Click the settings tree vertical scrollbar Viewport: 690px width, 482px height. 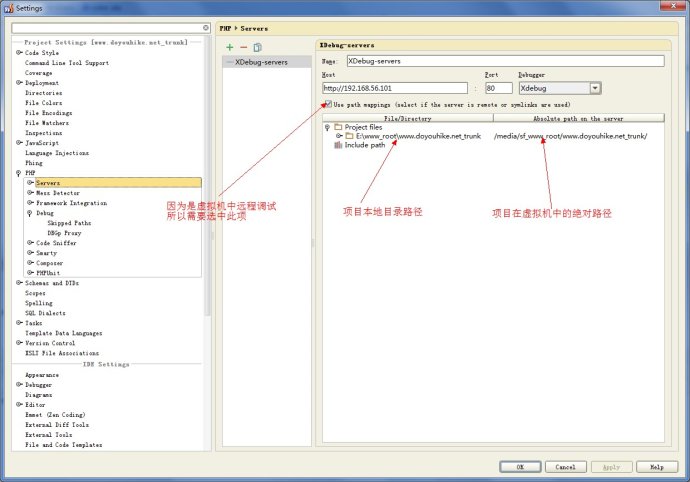click(x=207, y=176)
